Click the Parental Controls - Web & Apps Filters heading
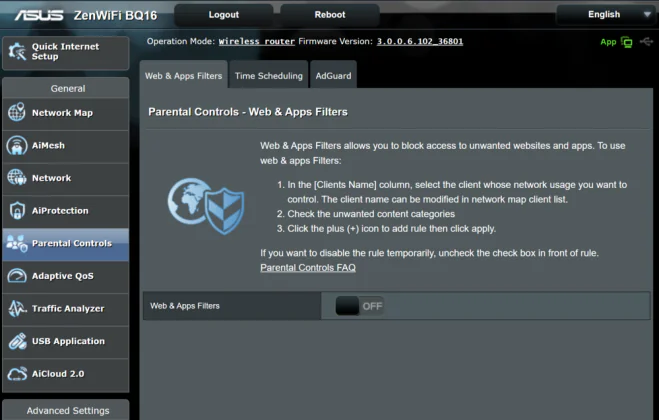Image resolution: width=659 pixels, height=420 pixels. 248,112
